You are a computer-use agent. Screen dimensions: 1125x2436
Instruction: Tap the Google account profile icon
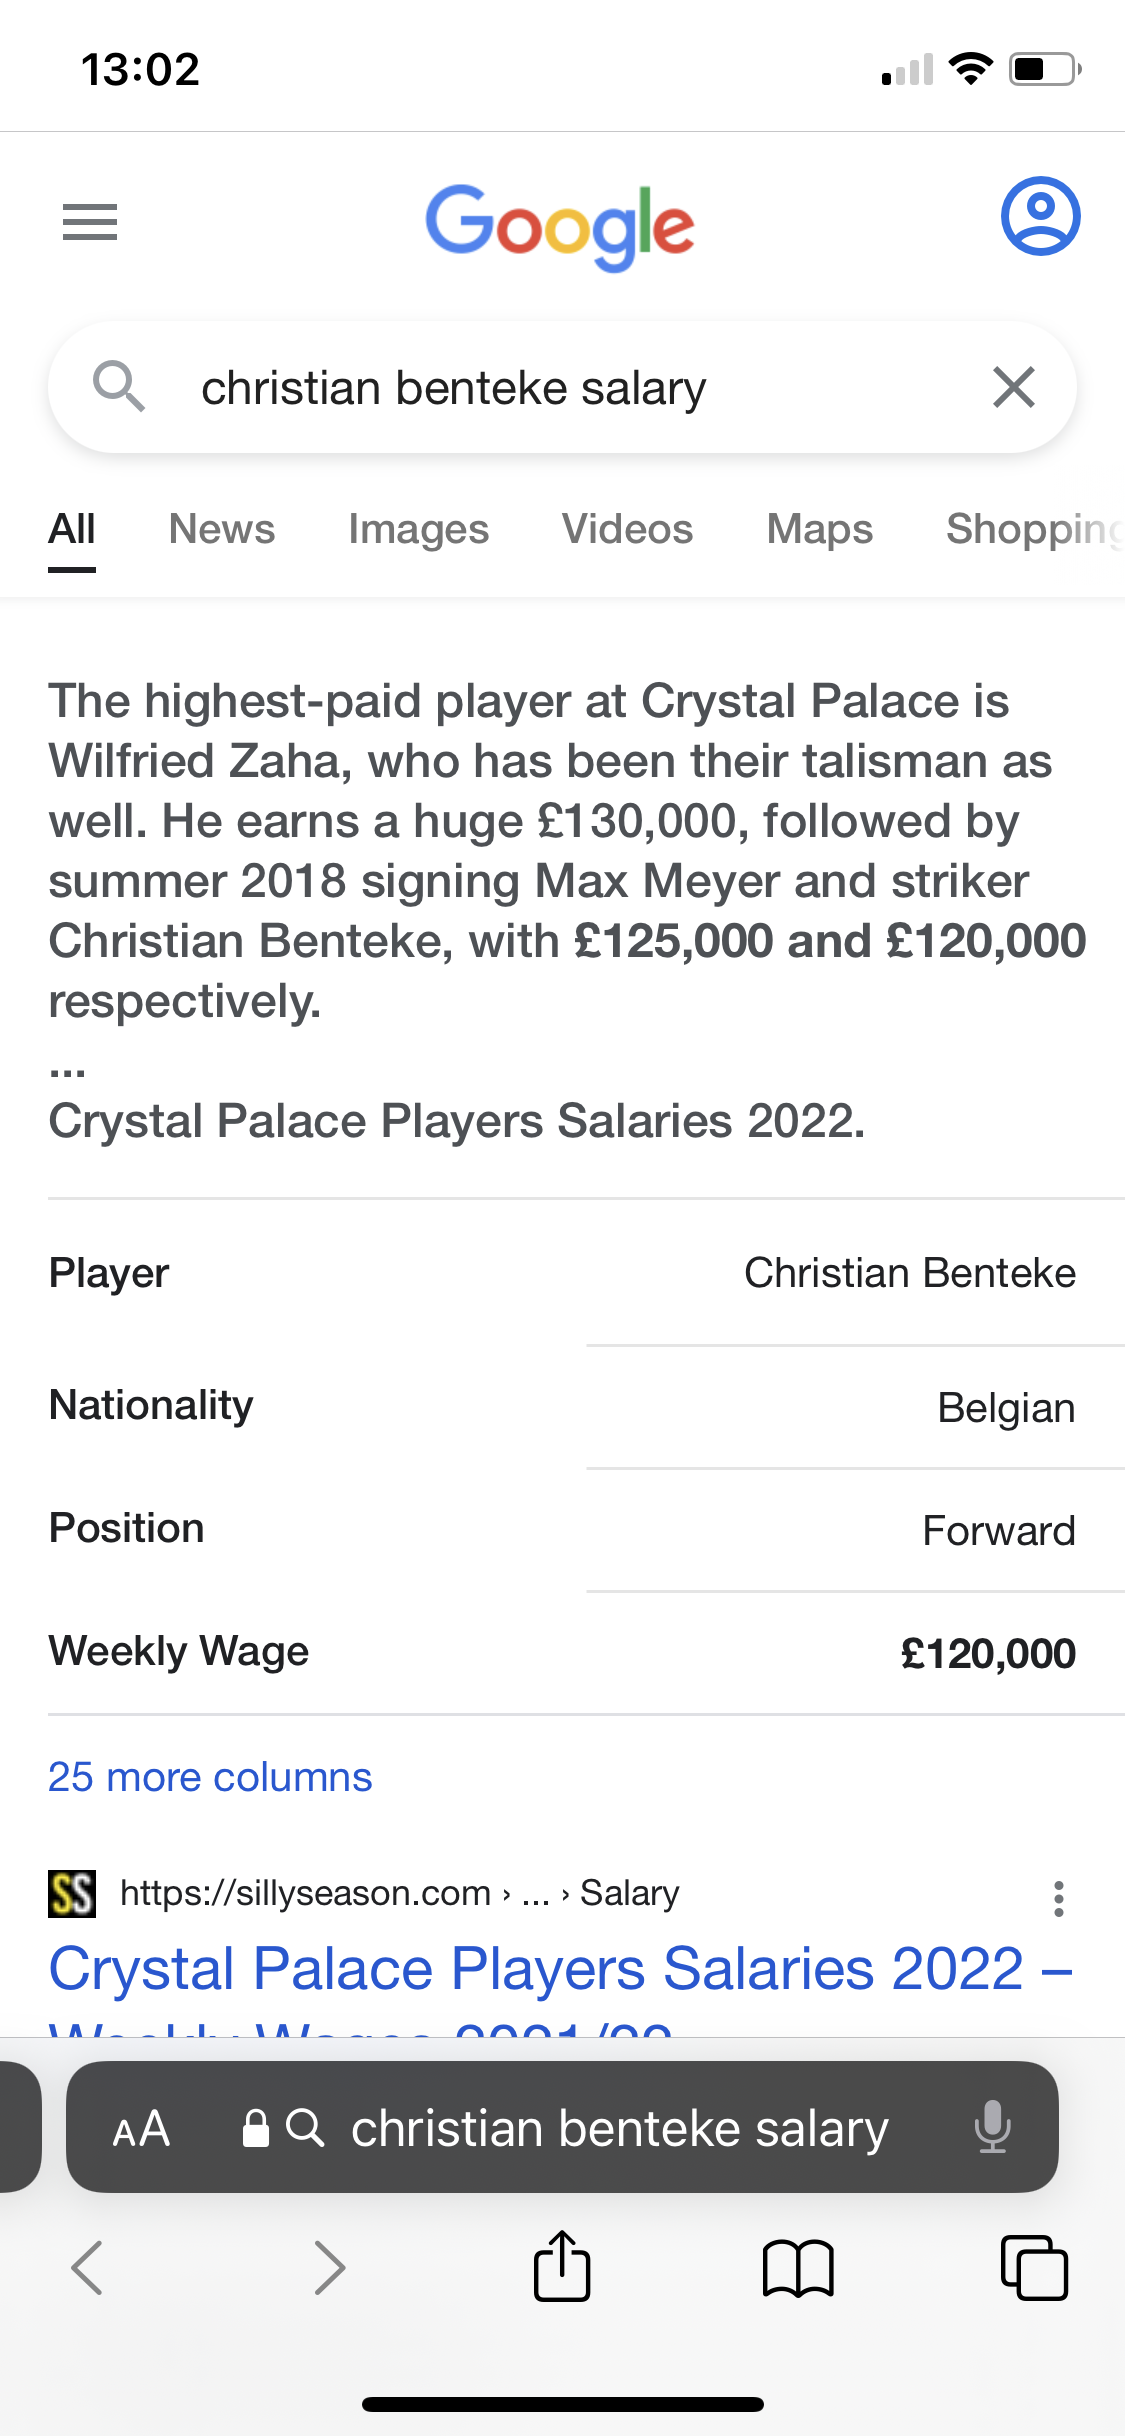(x=1040, y=216)
